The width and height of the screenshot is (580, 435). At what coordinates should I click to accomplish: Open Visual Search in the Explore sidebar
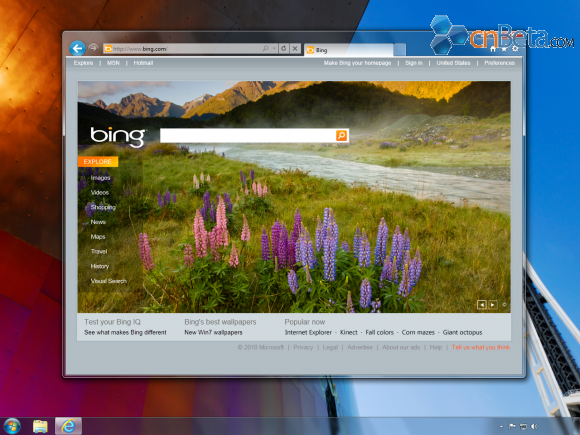tap(108, 281)
